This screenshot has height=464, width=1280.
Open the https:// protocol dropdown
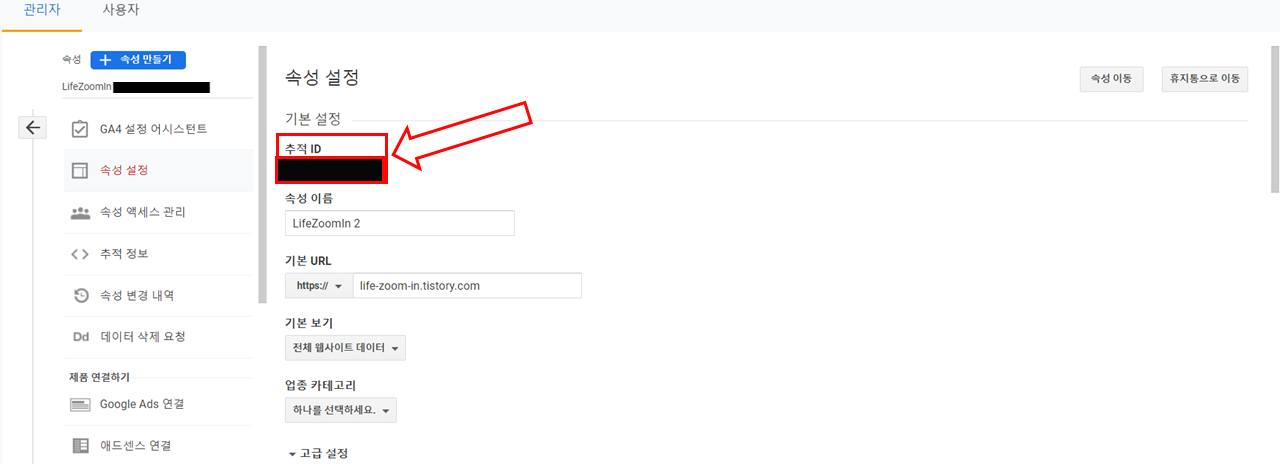click(x=318, y=286)
